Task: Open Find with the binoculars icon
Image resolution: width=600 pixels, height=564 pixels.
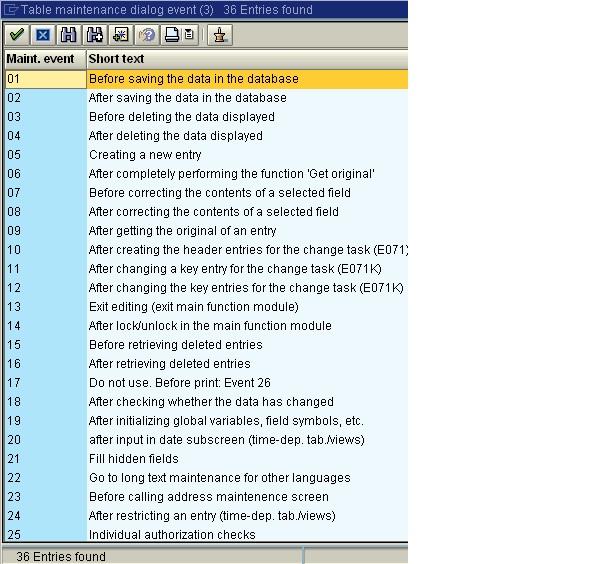Action: click(x=69, y=35)
